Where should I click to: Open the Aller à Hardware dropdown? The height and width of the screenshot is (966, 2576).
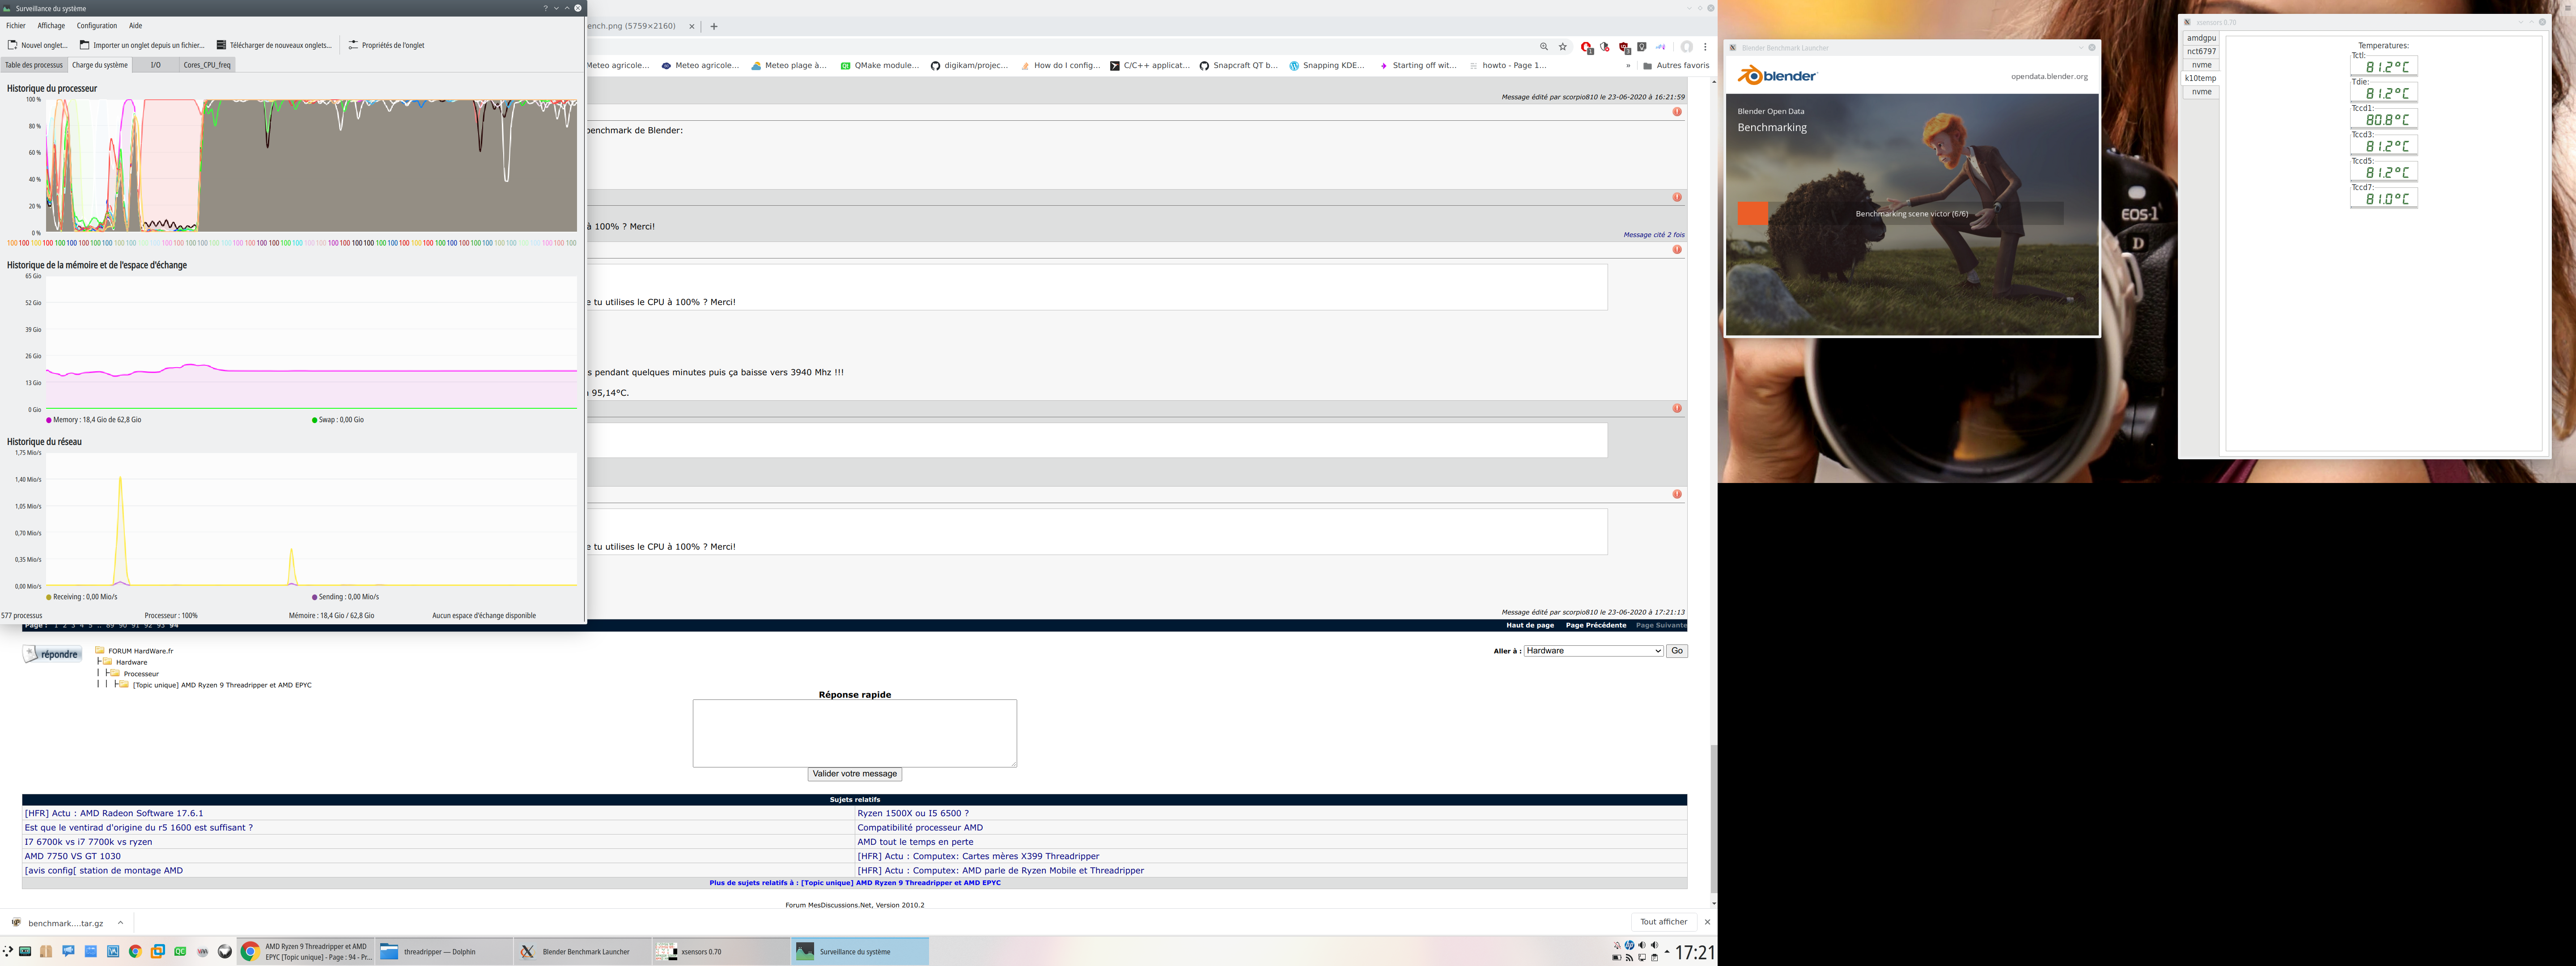point(1593,651)
